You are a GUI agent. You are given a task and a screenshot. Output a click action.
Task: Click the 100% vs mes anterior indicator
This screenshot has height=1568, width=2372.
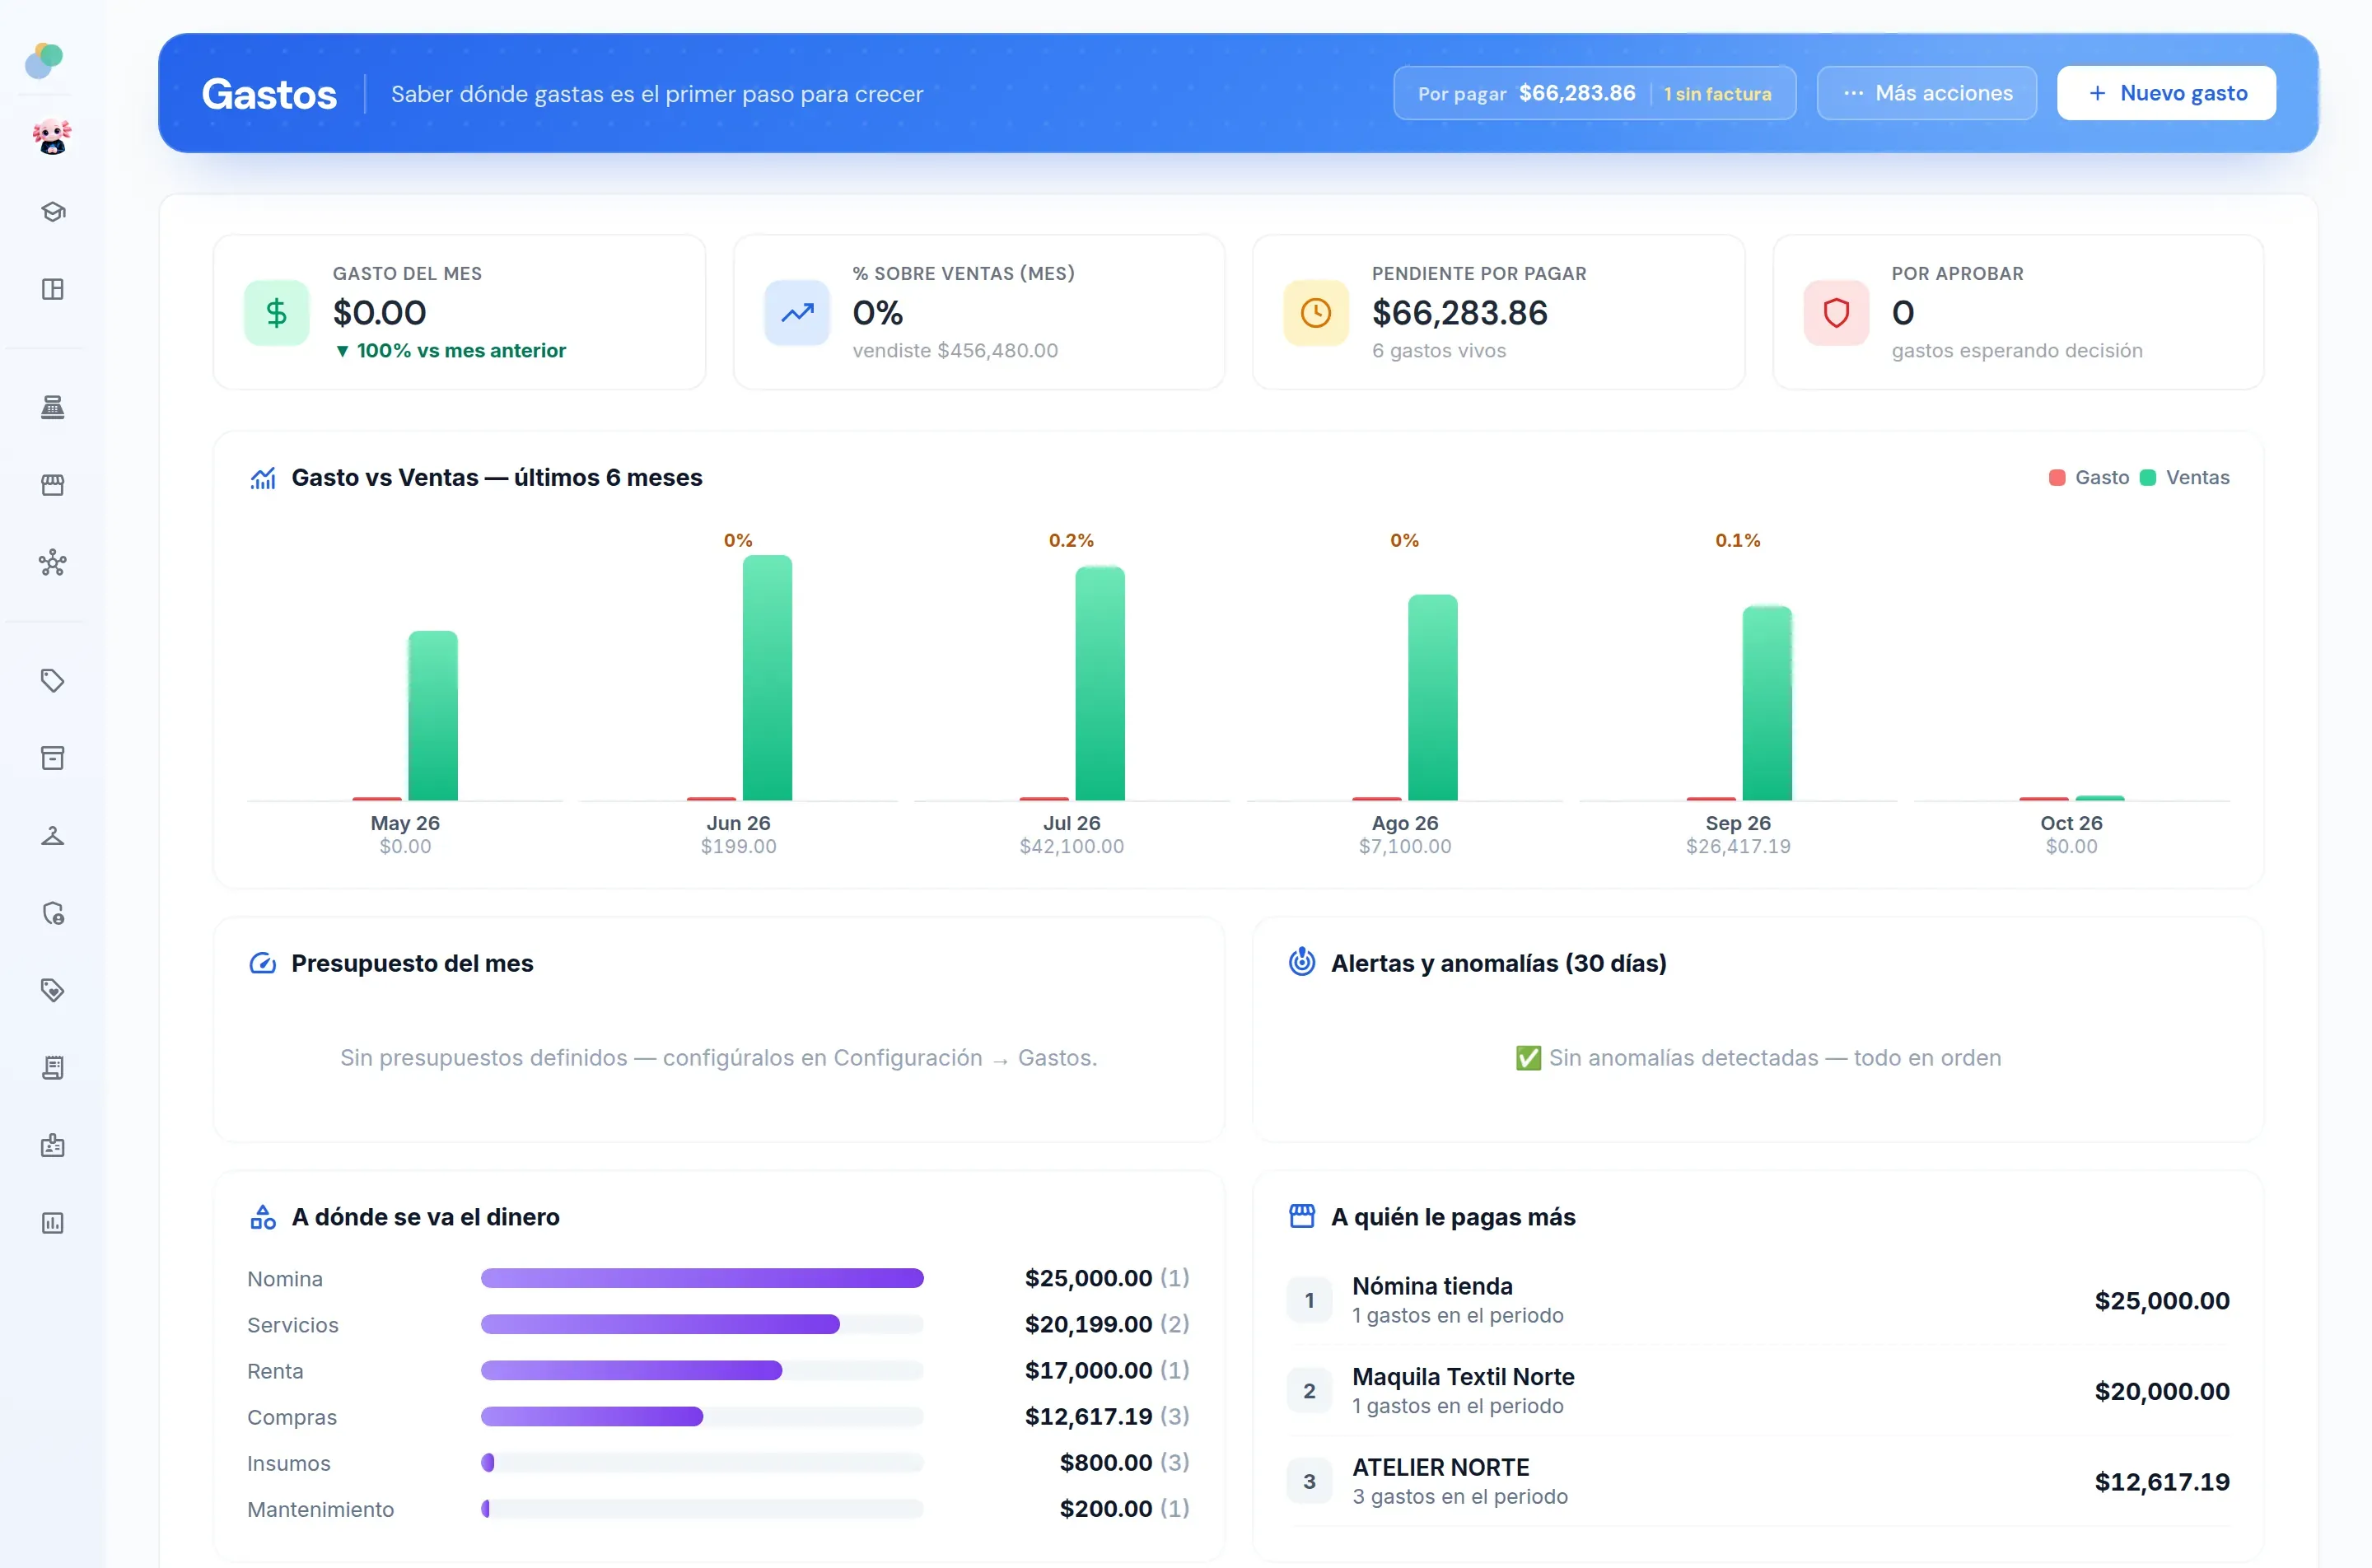450,351
